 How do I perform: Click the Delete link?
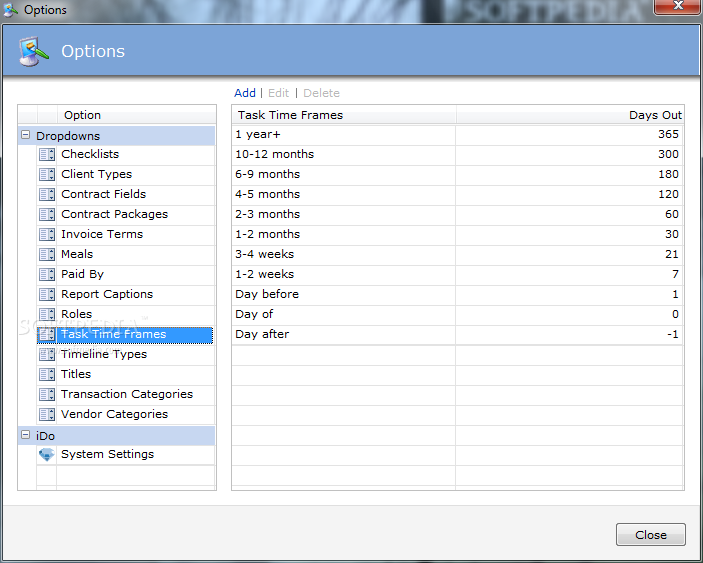pyautogui.click(x=321, y=93)
